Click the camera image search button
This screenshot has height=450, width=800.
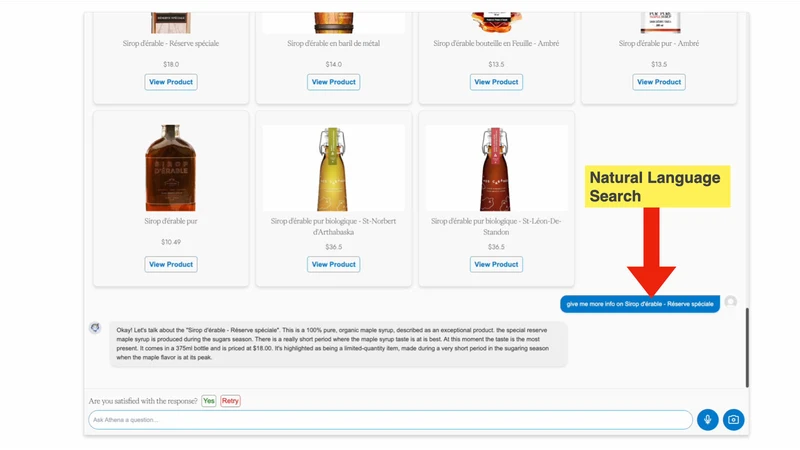[733, 419]
